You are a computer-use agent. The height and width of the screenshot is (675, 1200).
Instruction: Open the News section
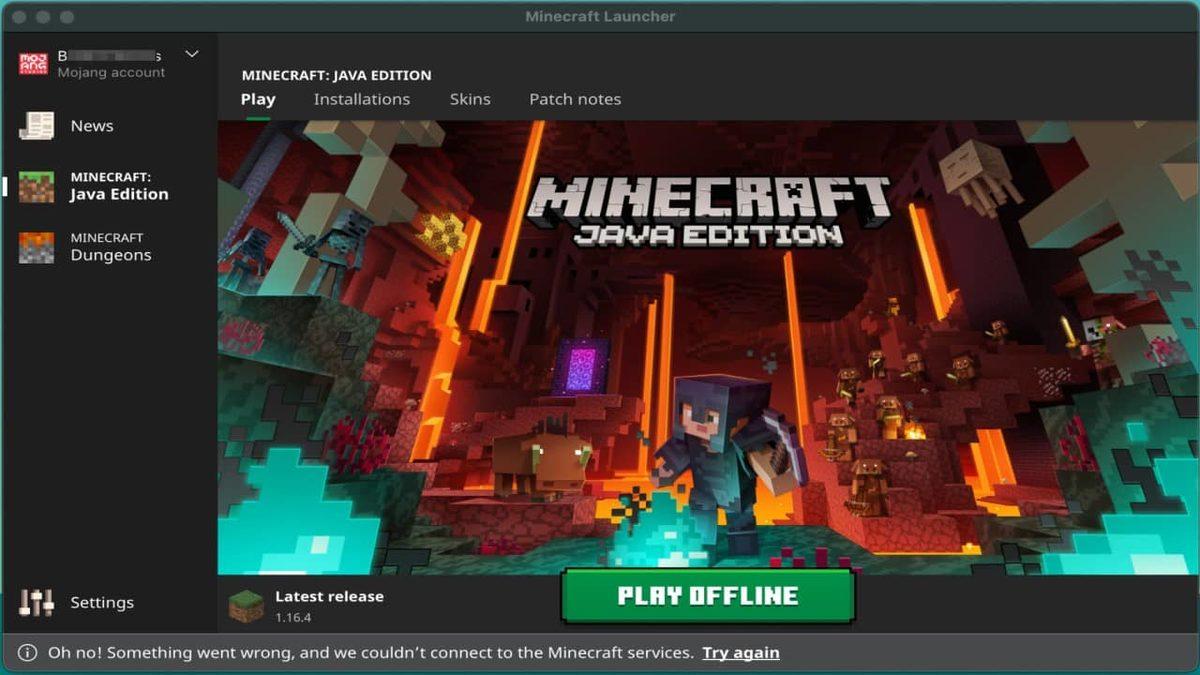tap(91, 125)
